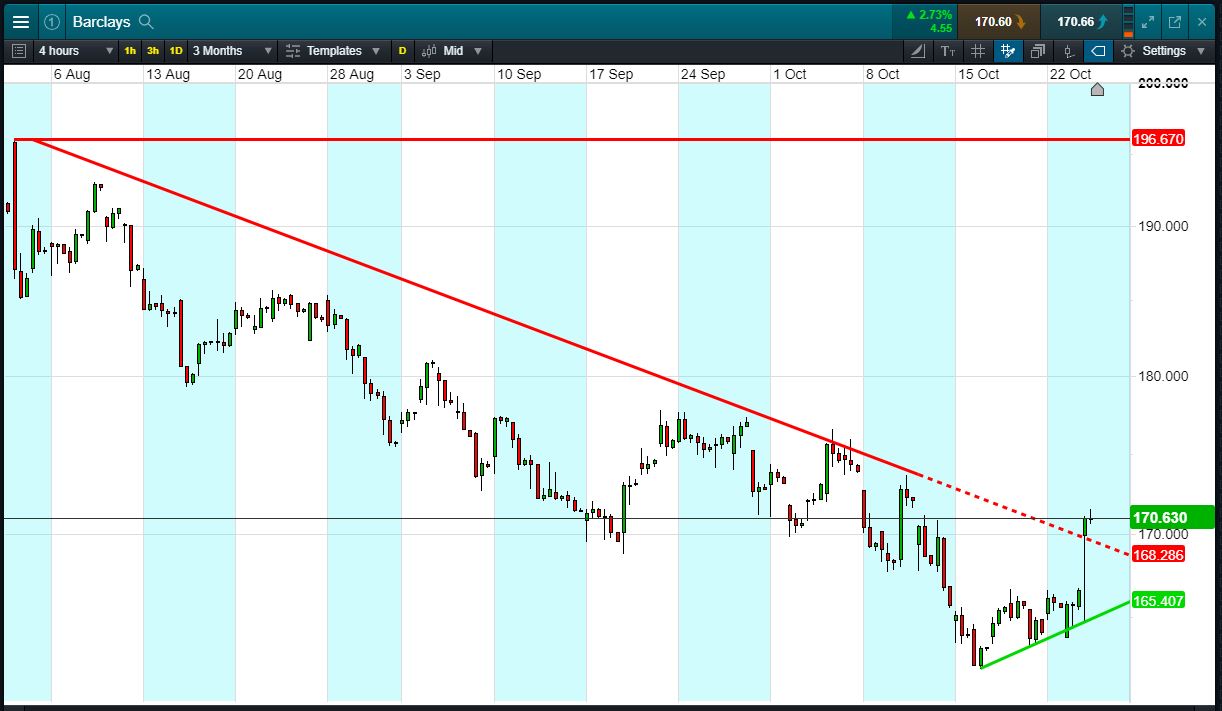
Task: Click the overlapping windows compare icon
Action: tap(1038, 50)
